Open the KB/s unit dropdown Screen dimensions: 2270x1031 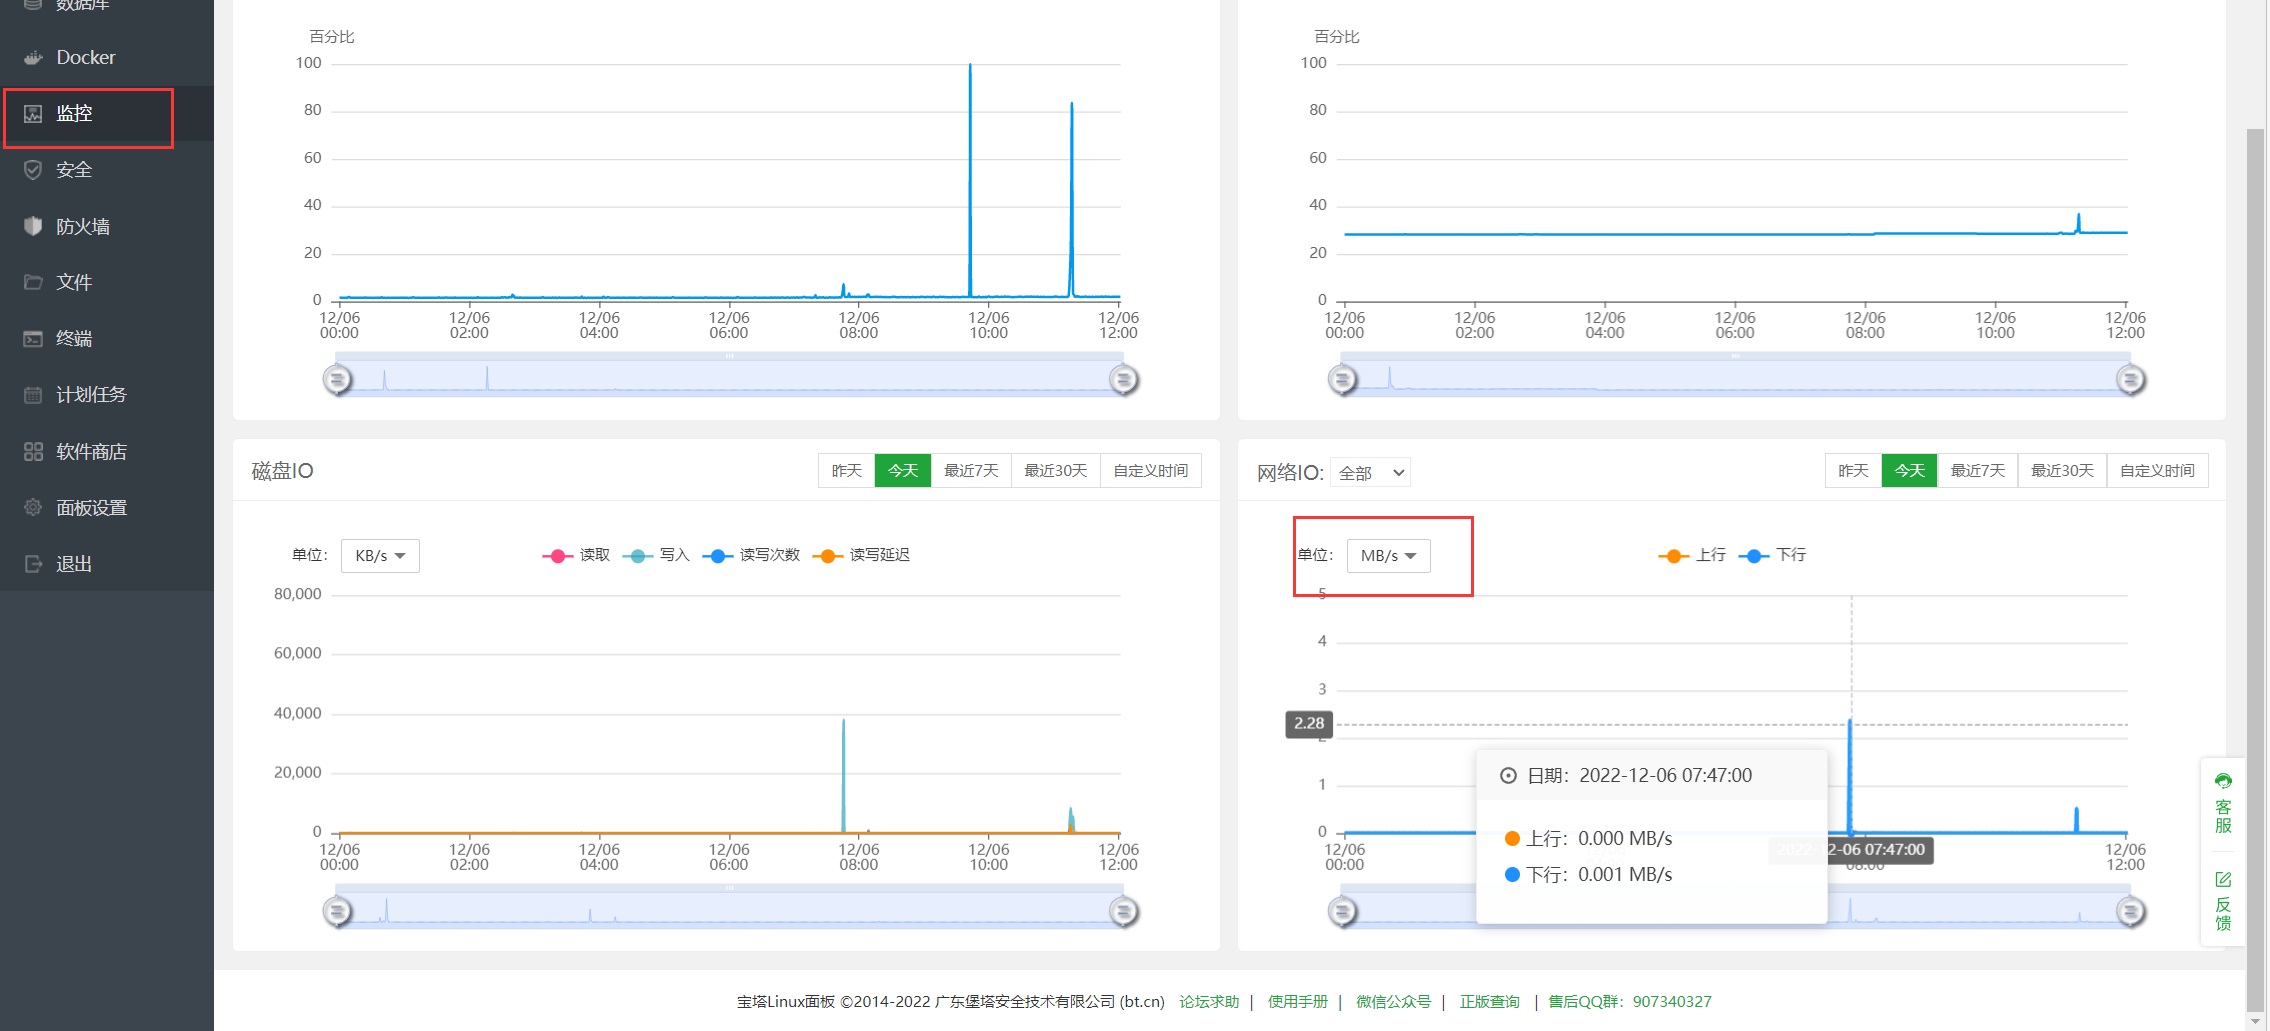(x=380, y=555)
